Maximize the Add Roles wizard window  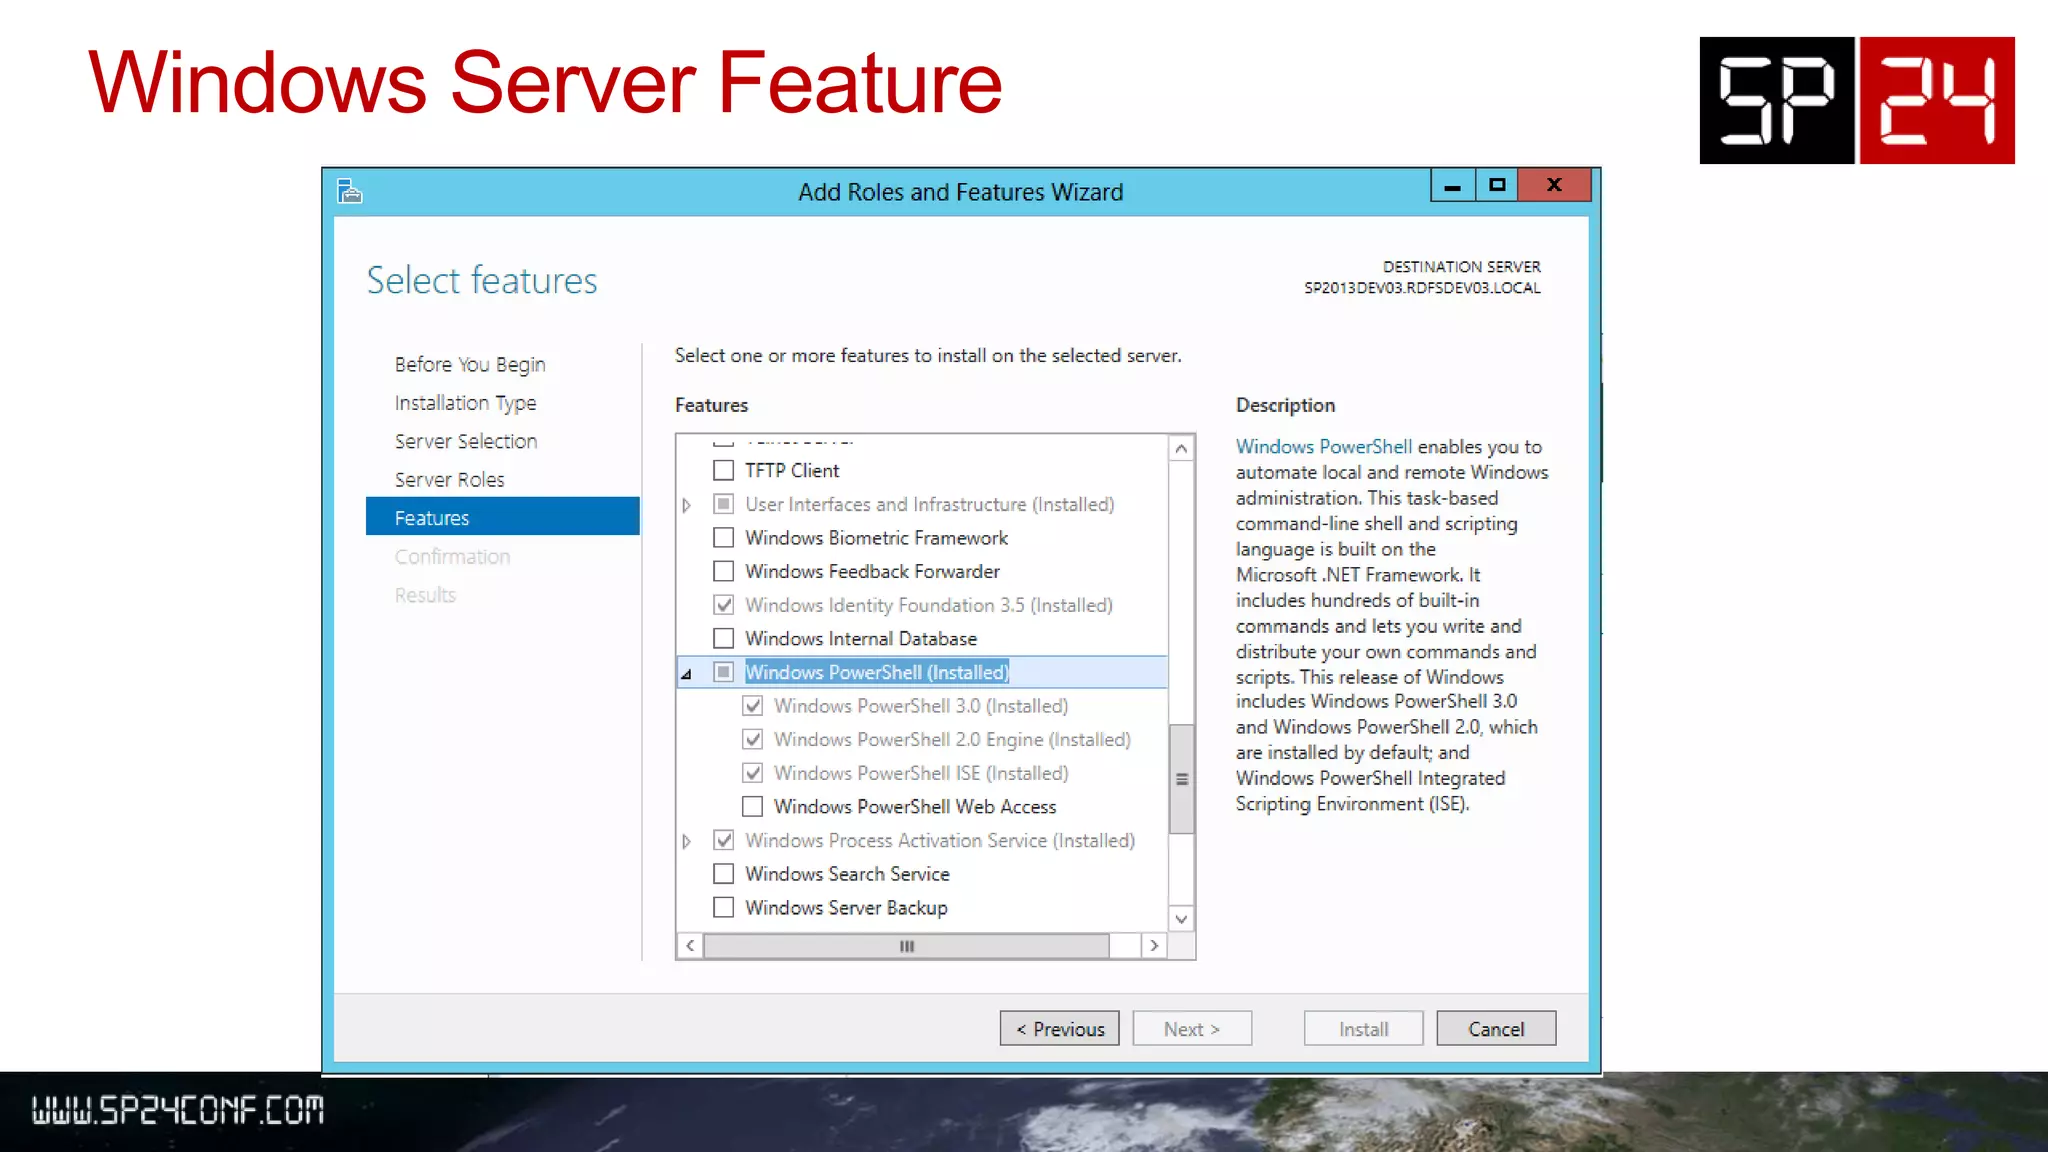coord(1497,185)
